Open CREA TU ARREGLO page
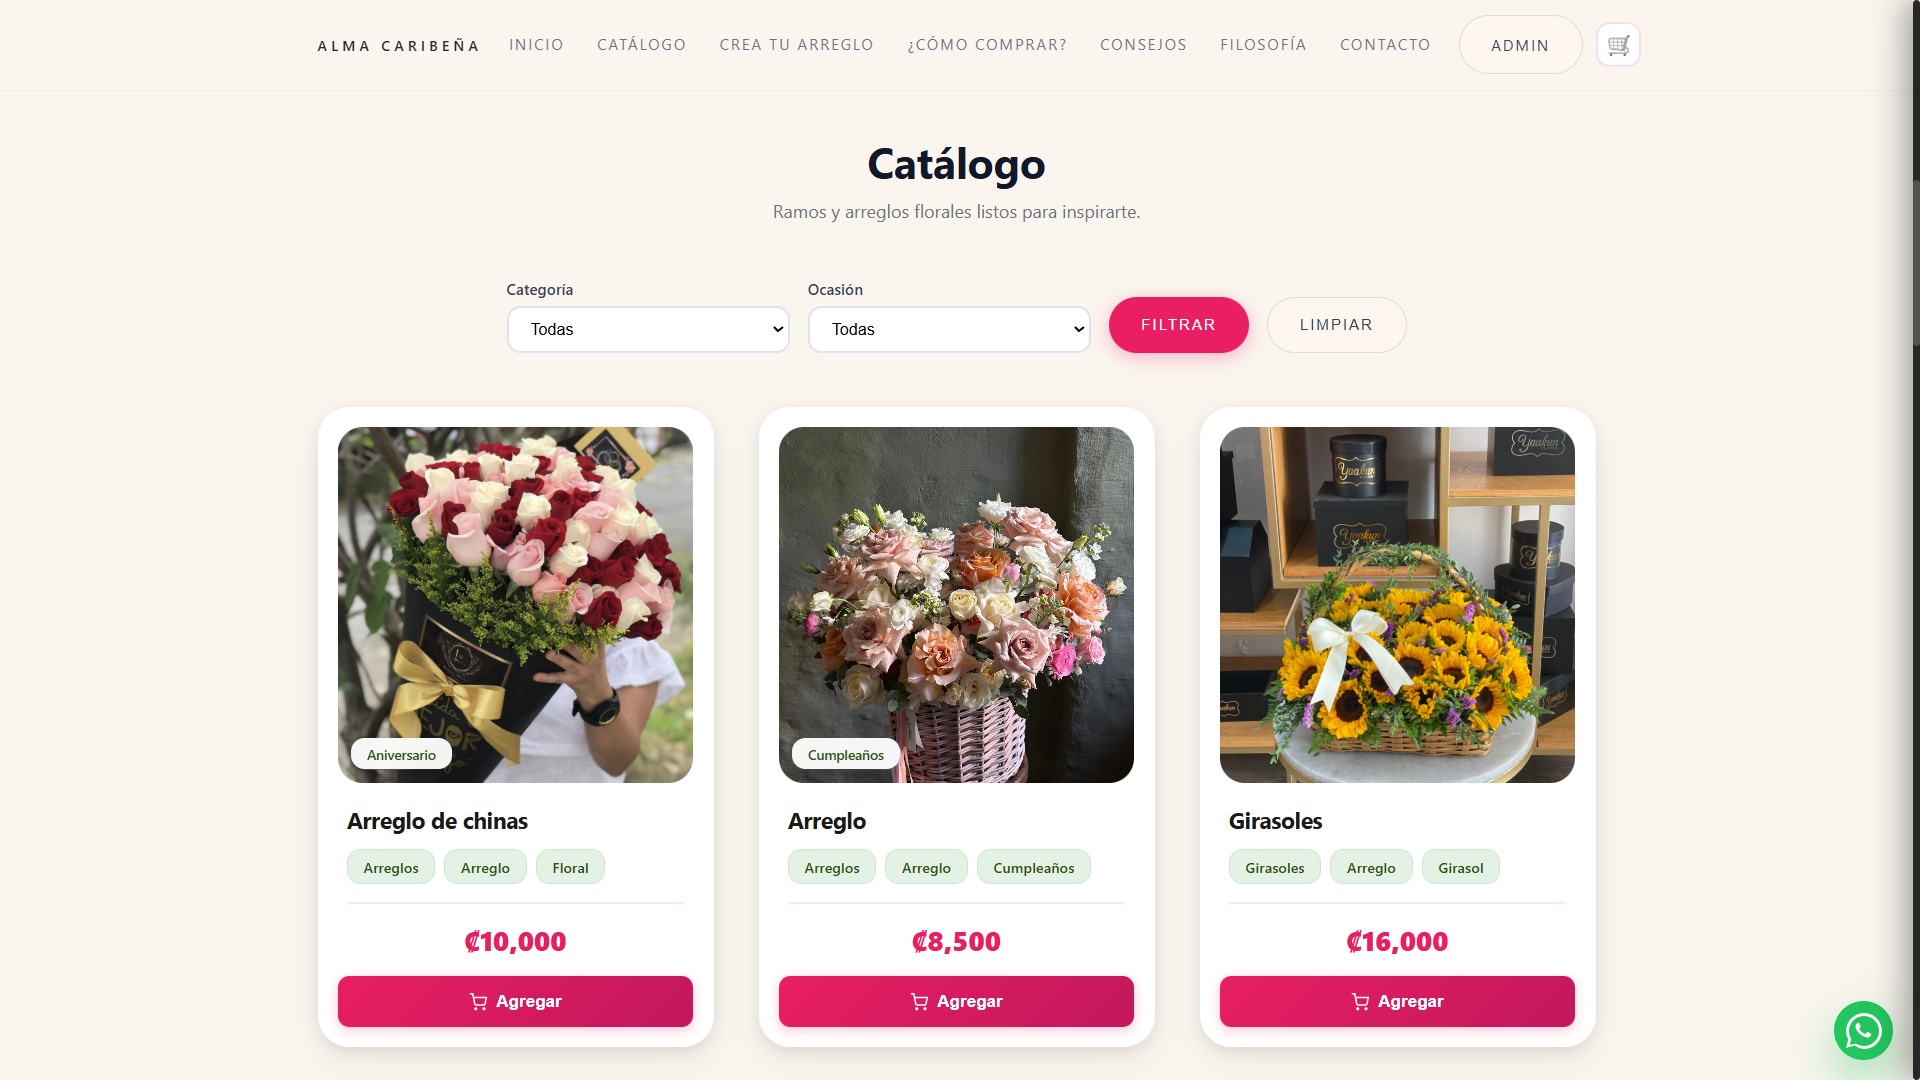The width and height of the screenshot is (1920, 1080). tap(796, 45)
